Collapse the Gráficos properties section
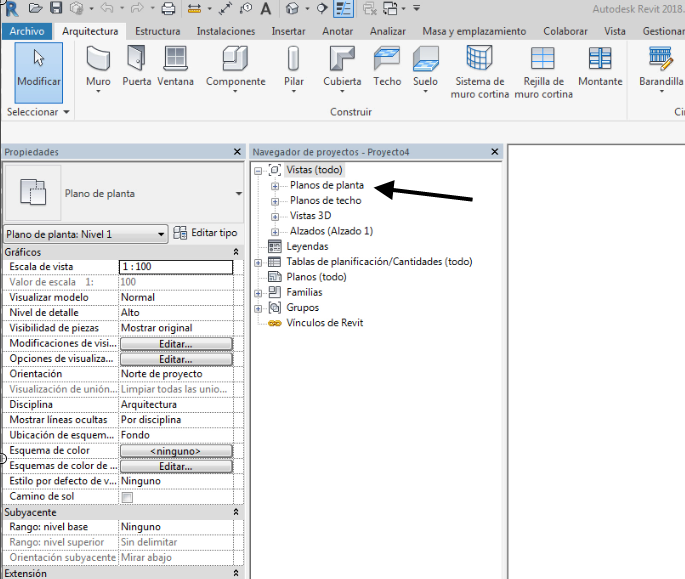This screenshot has height=579, width=685. (236, 252)
